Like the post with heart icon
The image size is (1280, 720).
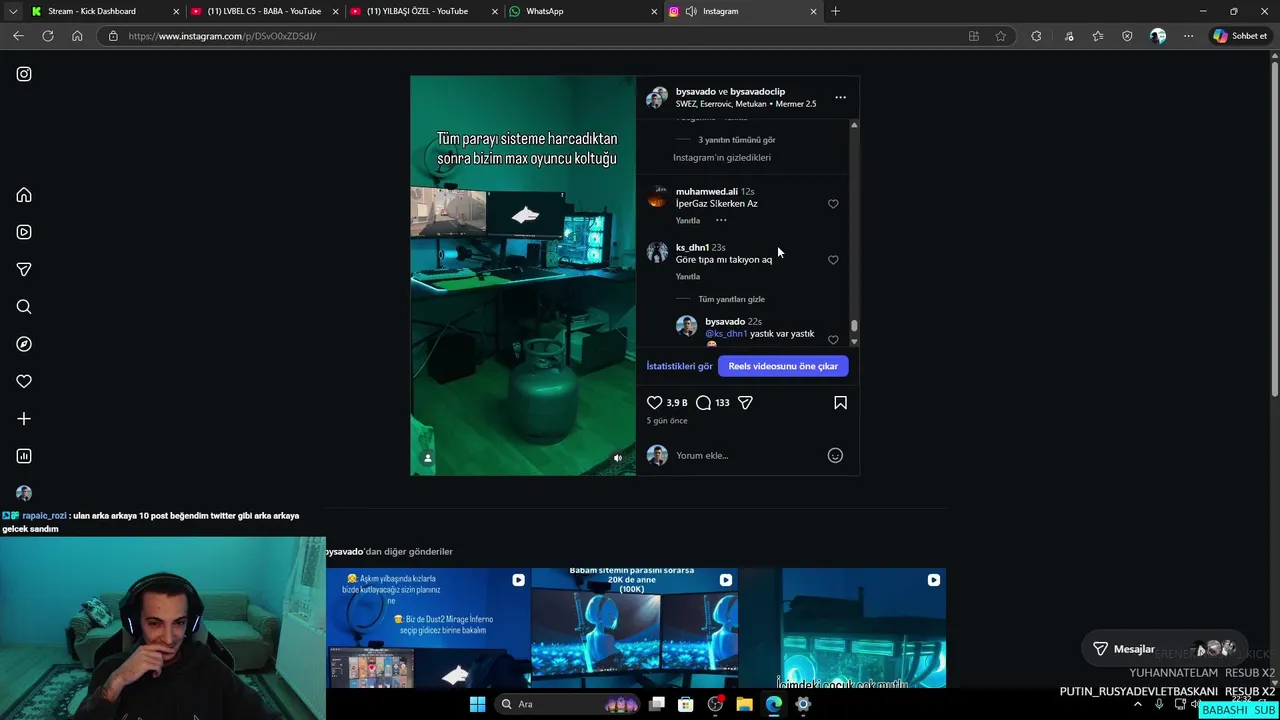click(x=654, y=403)
